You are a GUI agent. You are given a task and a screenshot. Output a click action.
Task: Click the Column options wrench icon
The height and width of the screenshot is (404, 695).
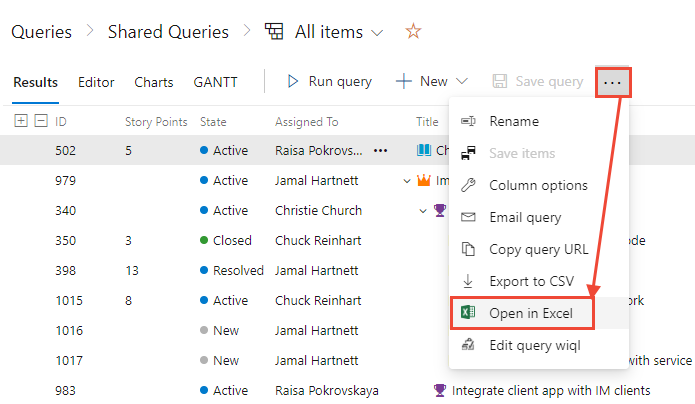[x=467, y=186]
